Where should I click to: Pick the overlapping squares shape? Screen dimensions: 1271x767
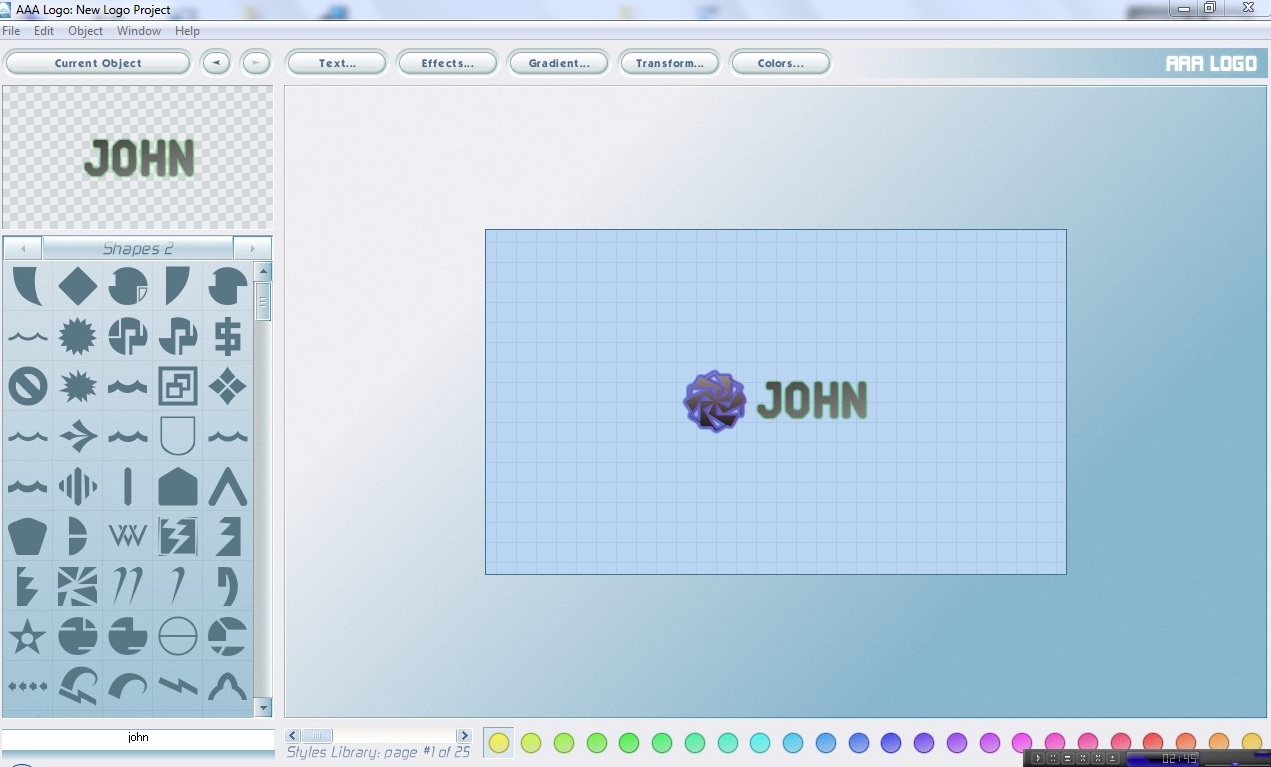178,386
